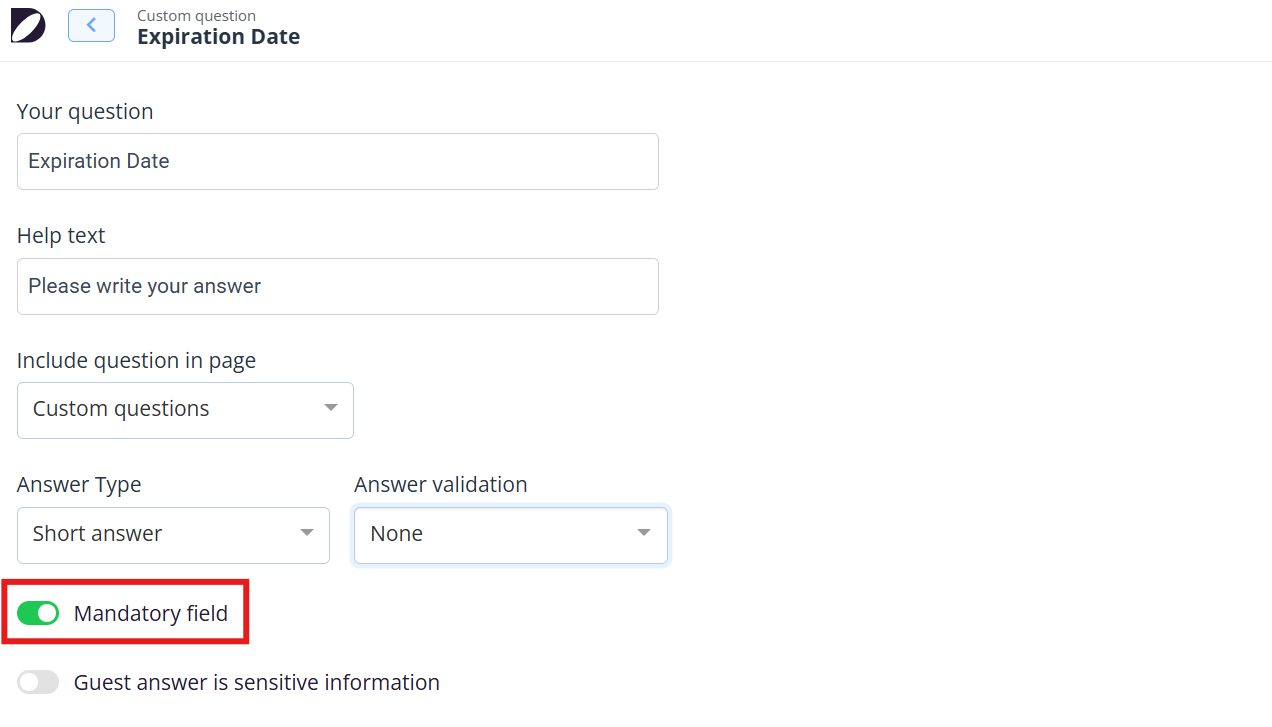Open the Answer validation dropdown

point(510,535)
